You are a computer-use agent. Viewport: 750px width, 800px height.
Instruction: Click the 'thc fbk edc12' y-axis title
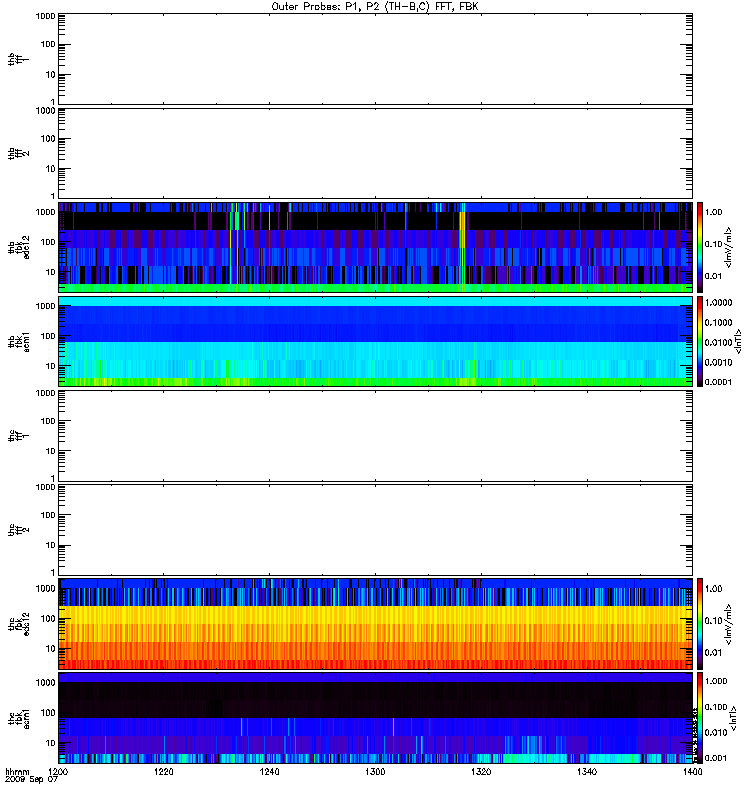tap(18, 624)
